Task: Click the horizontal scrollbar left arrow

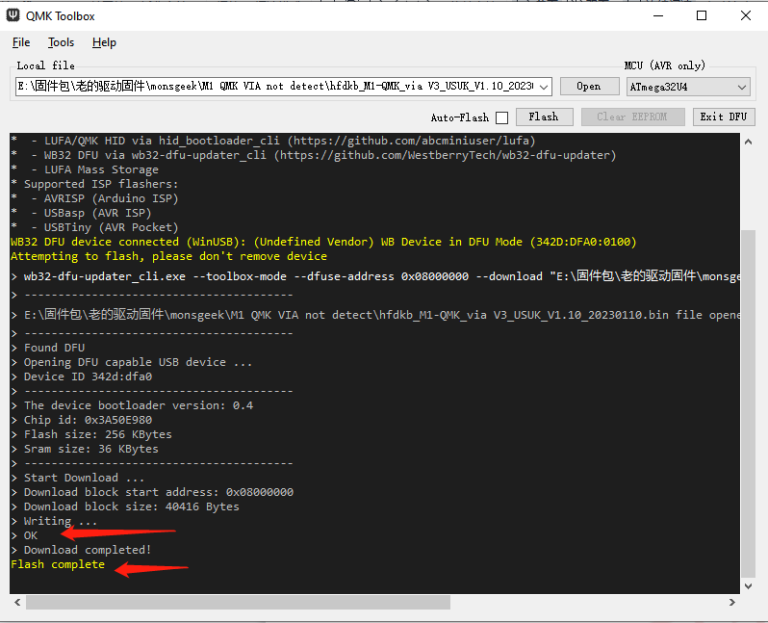Action: tap(17, 603)
